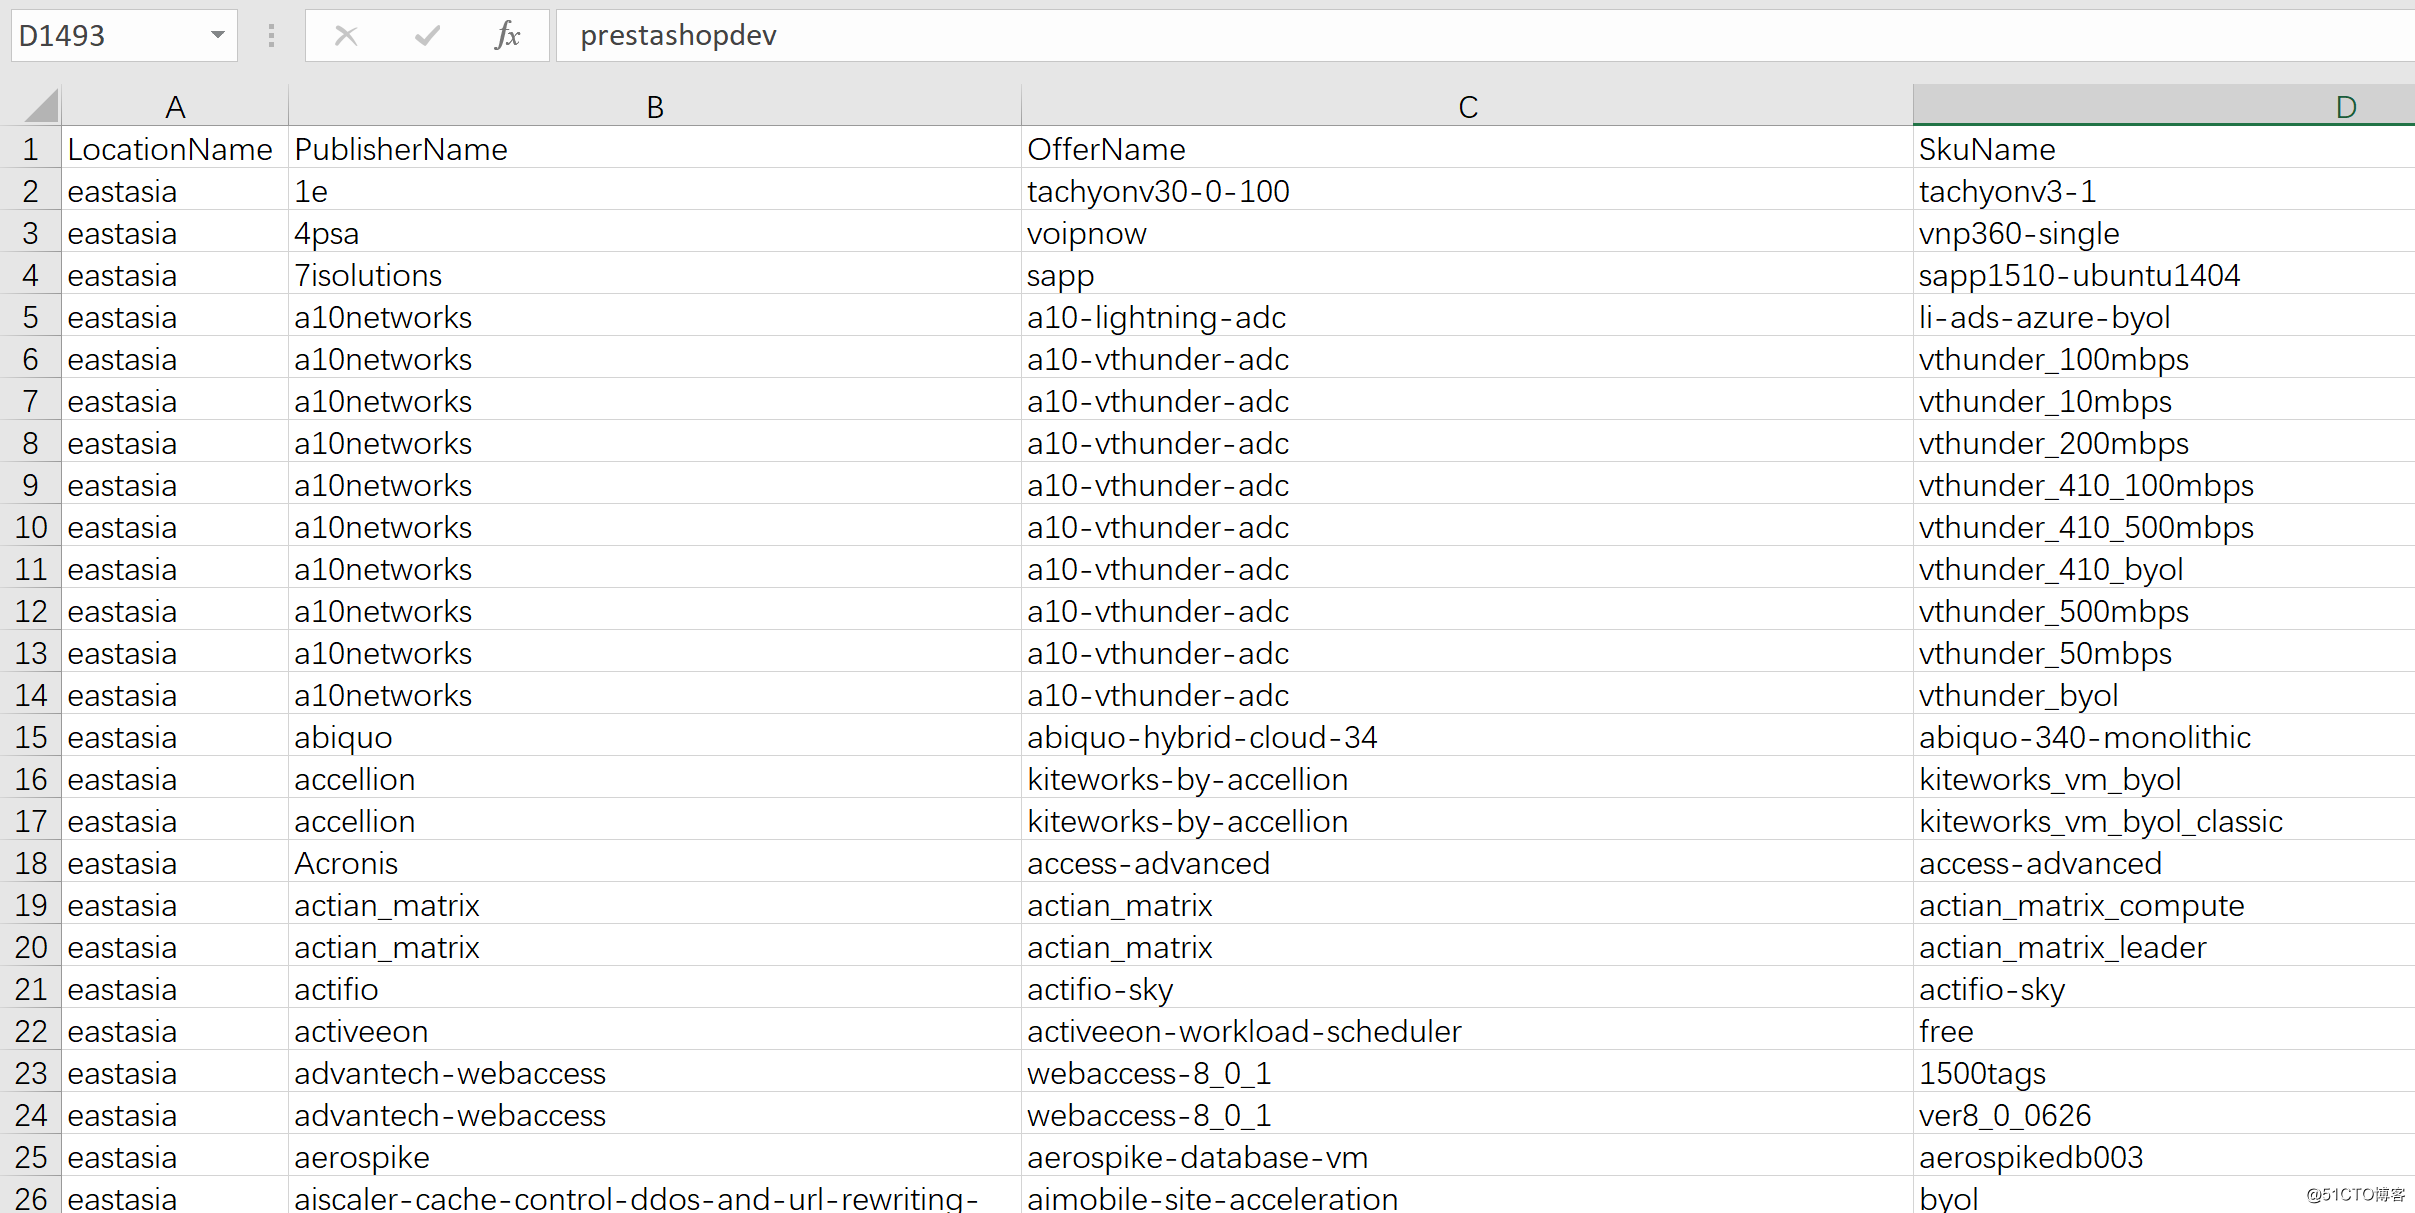Select the Acronis publisher cell

tap(655, 863)
